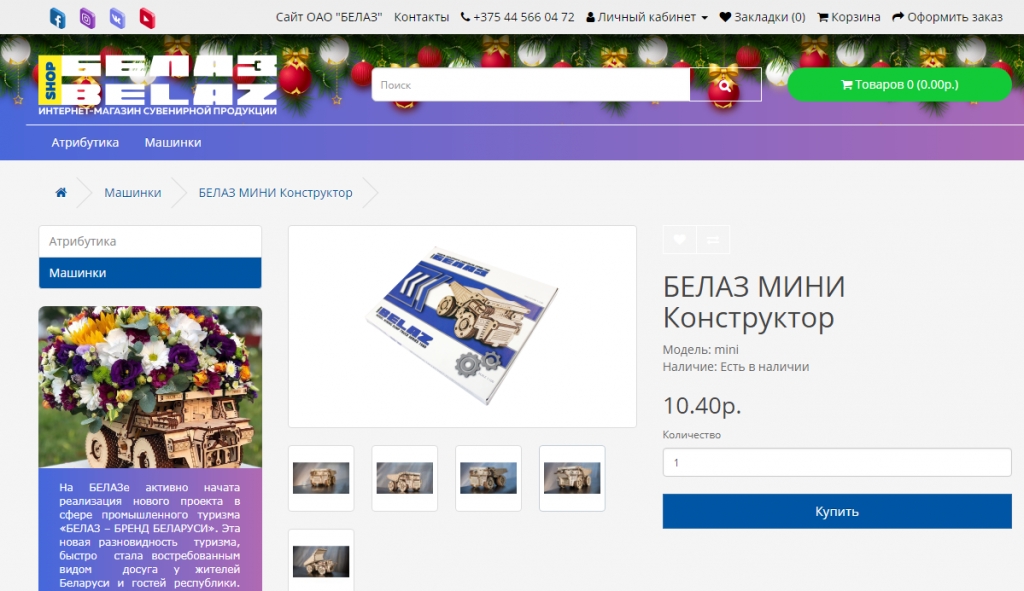Click the price text 10.40р.

coord(702,406)
